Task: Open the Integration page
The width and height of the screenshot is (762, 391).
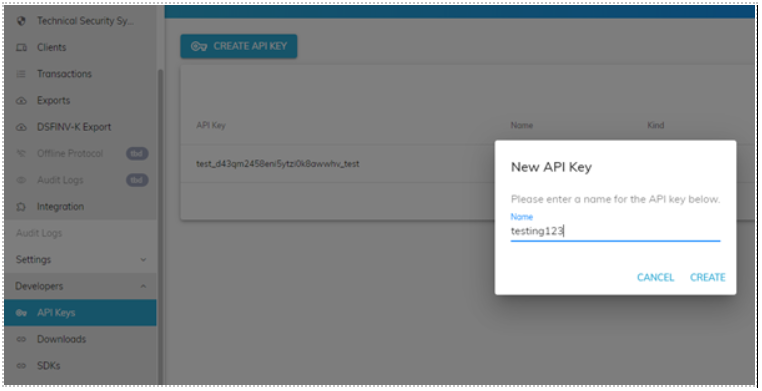Action: (80, 206)
